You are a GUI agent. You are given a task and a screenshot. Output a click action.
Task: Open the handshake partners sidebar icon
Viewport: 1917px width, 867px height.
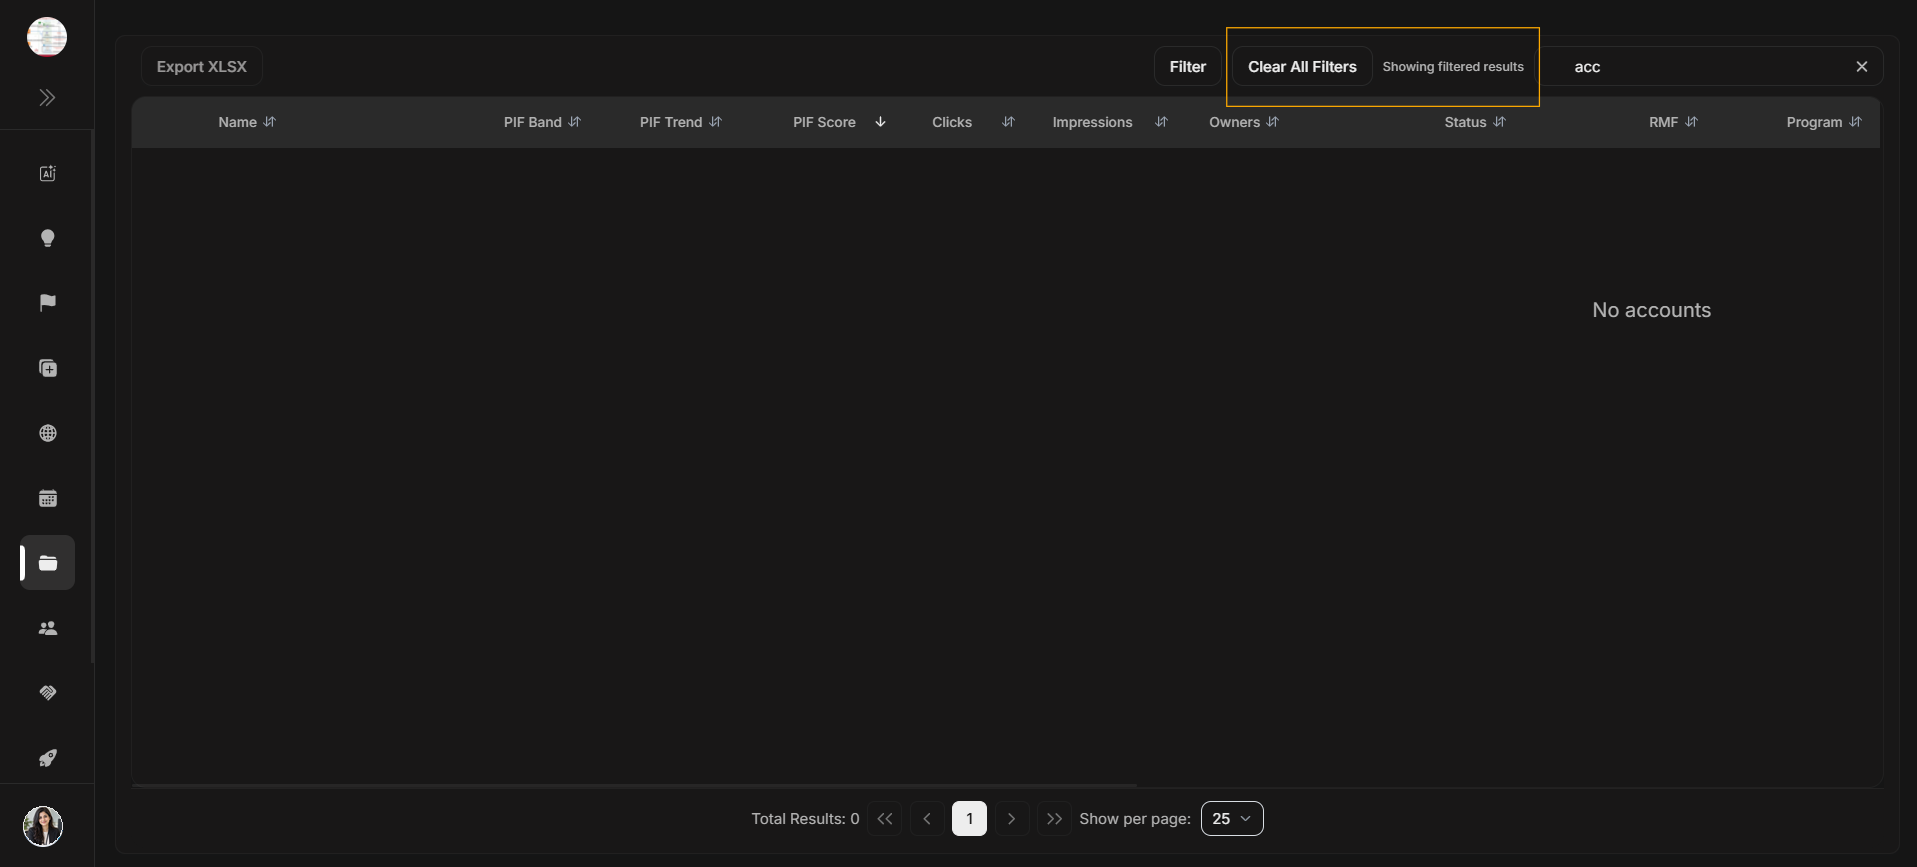47,693
